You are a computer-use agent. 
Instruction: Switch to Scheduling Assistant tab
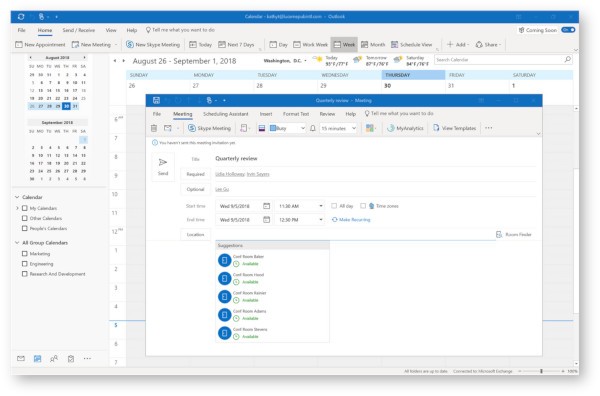(x=225, y=114)
